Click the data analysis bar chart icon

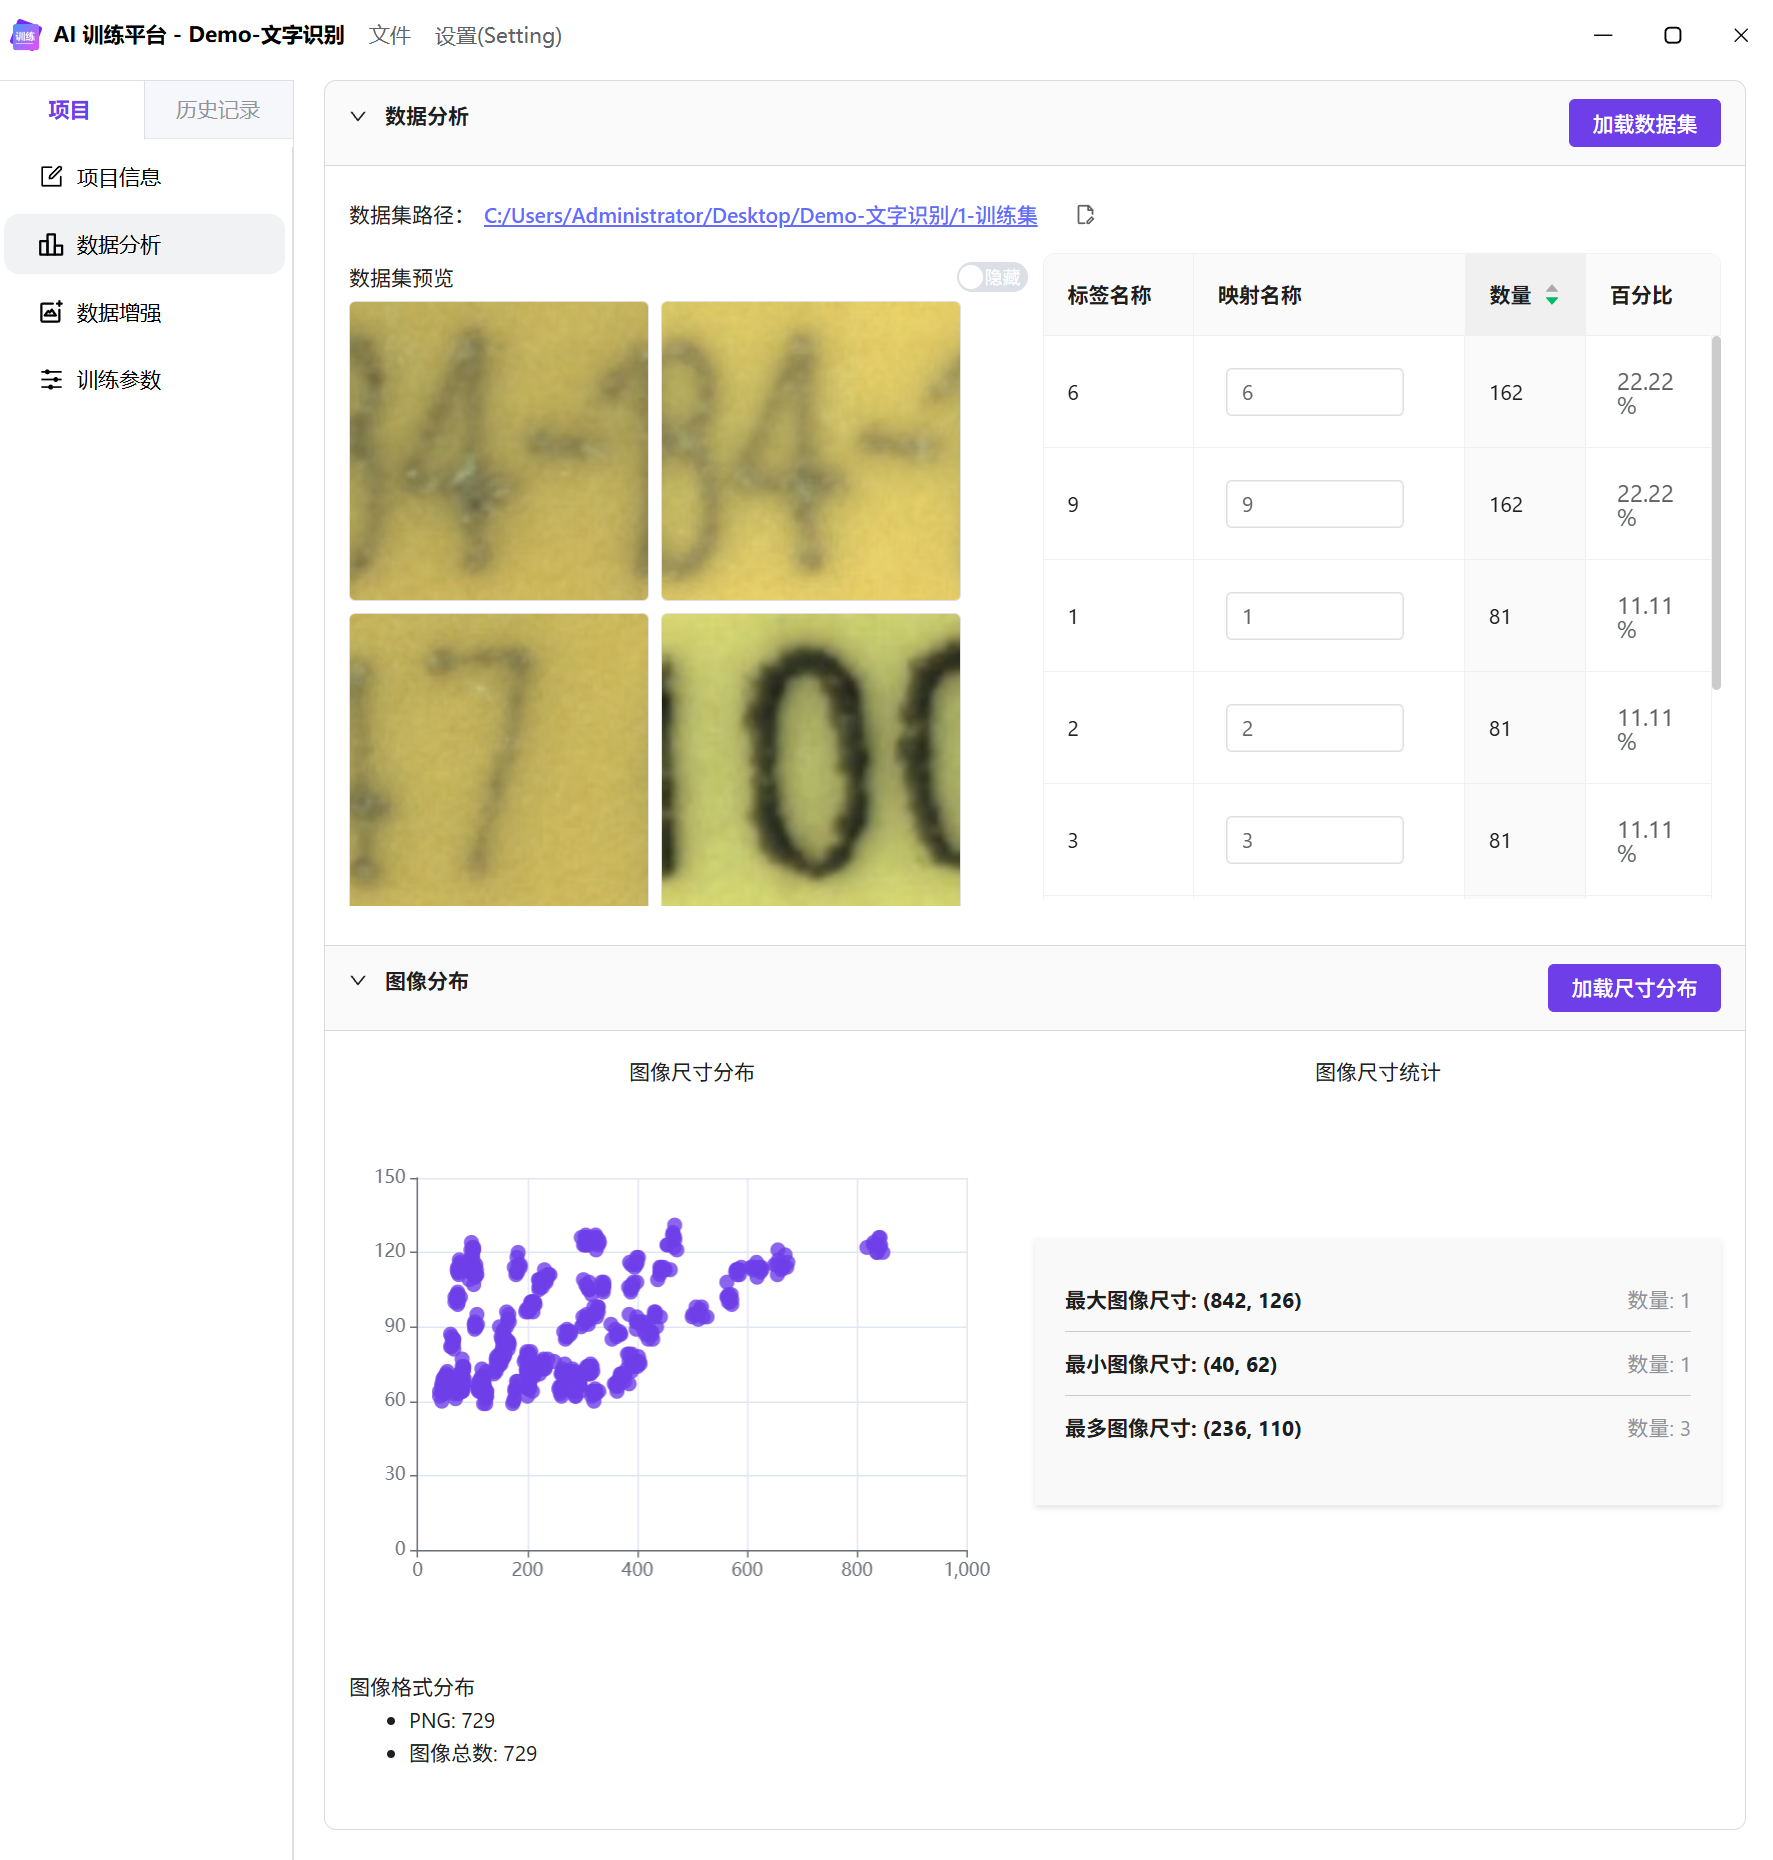tap(51, 245)
